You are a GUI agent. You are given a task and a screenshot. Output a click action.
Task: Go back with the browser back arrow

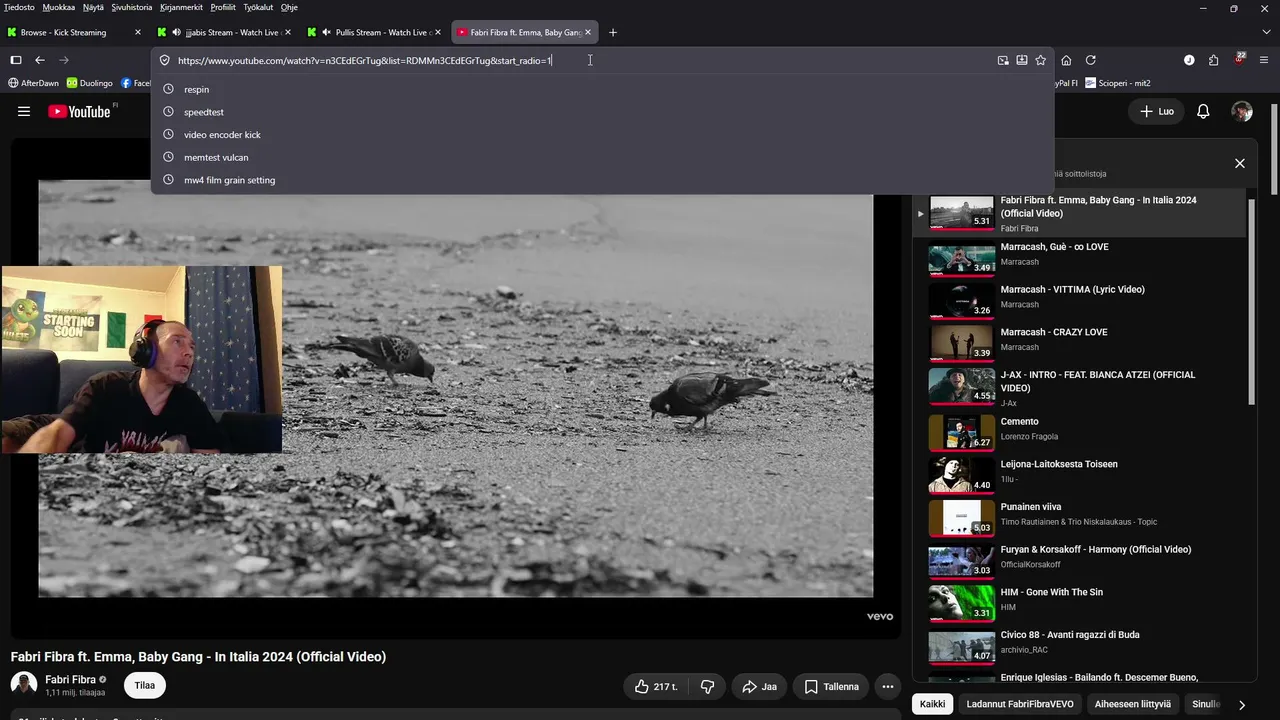tap(40, 60)
